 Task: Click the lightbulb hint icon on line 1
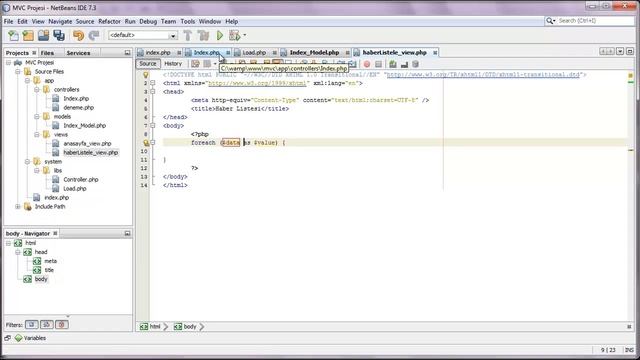pos(146,75)
